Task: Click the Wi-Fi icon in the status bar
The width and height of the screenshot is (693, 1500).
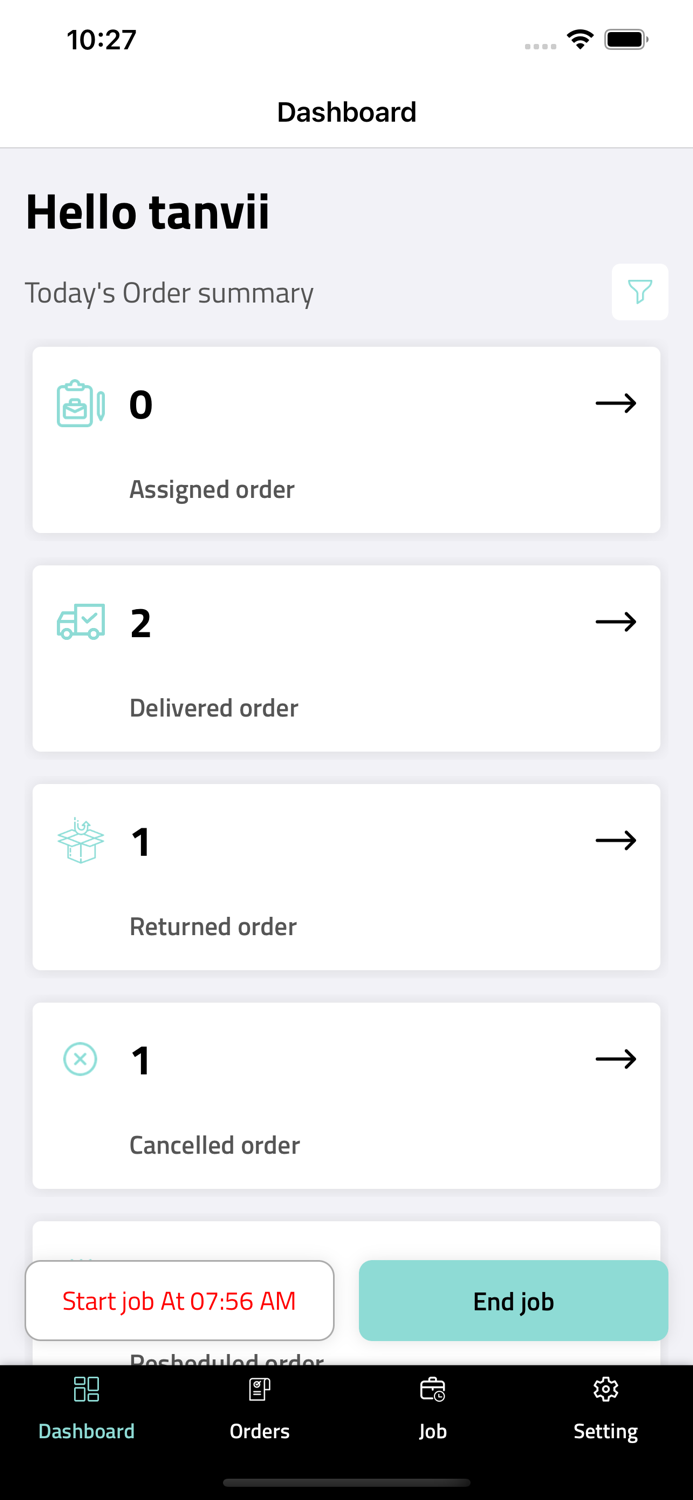Action: tap(580, 39)
